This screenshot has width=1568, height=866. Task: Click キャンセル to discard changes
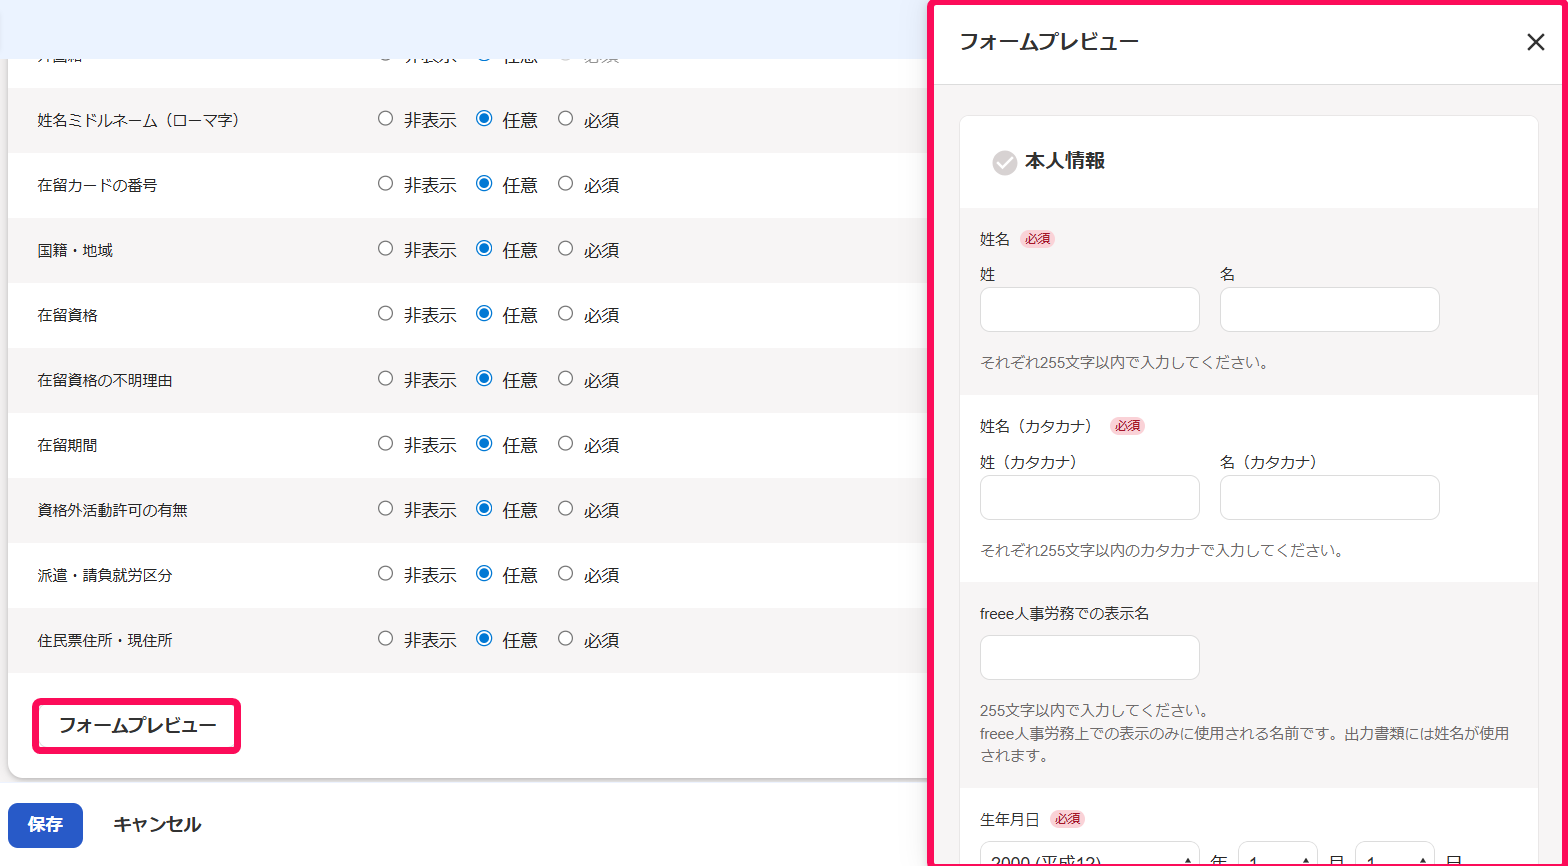pos(157,825)
